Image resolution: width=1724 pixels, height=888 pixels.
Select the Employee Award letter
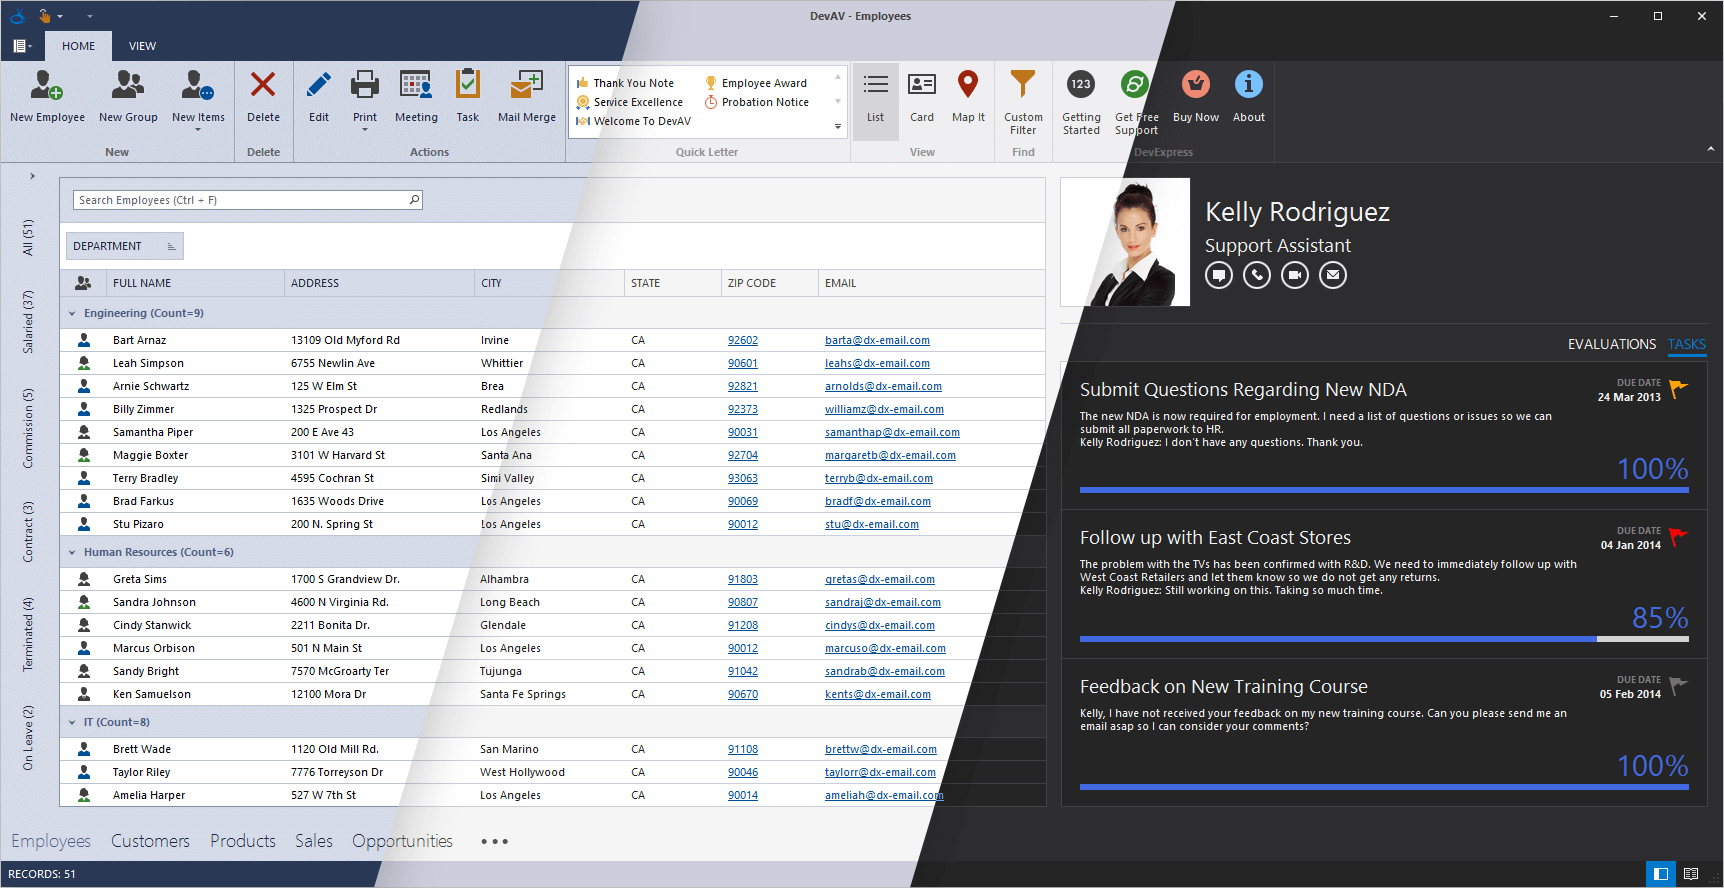pos(756,83)
